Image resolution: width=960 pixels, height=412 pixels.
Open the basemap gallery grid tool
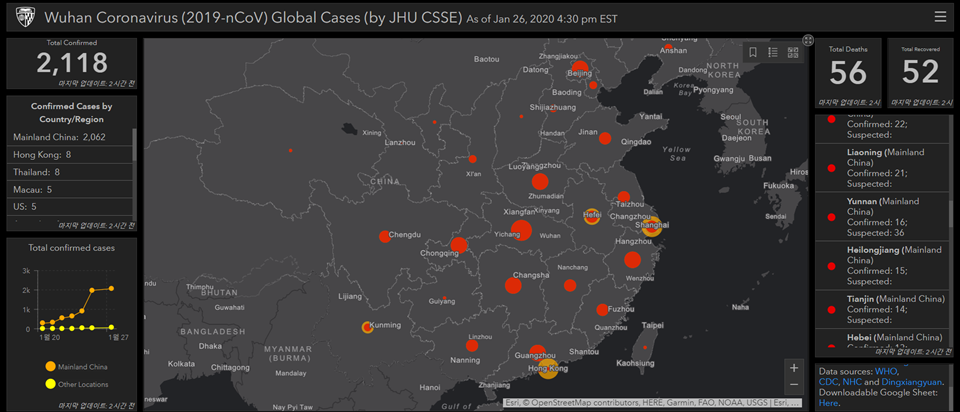pyautogui.click(x=793, y=53)
